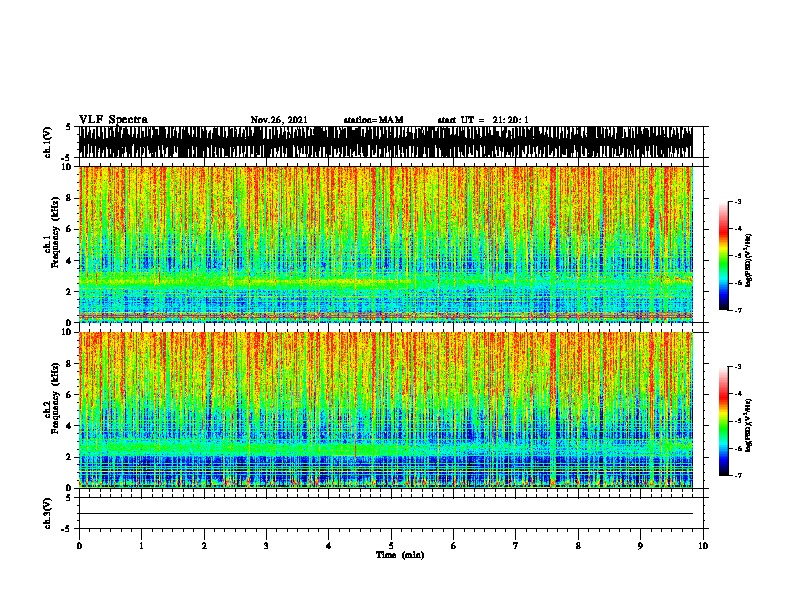Click the "station=MAM" header label
Viewport: 792px width, 612px height.
pyautogui.click(x=373, y=120)
